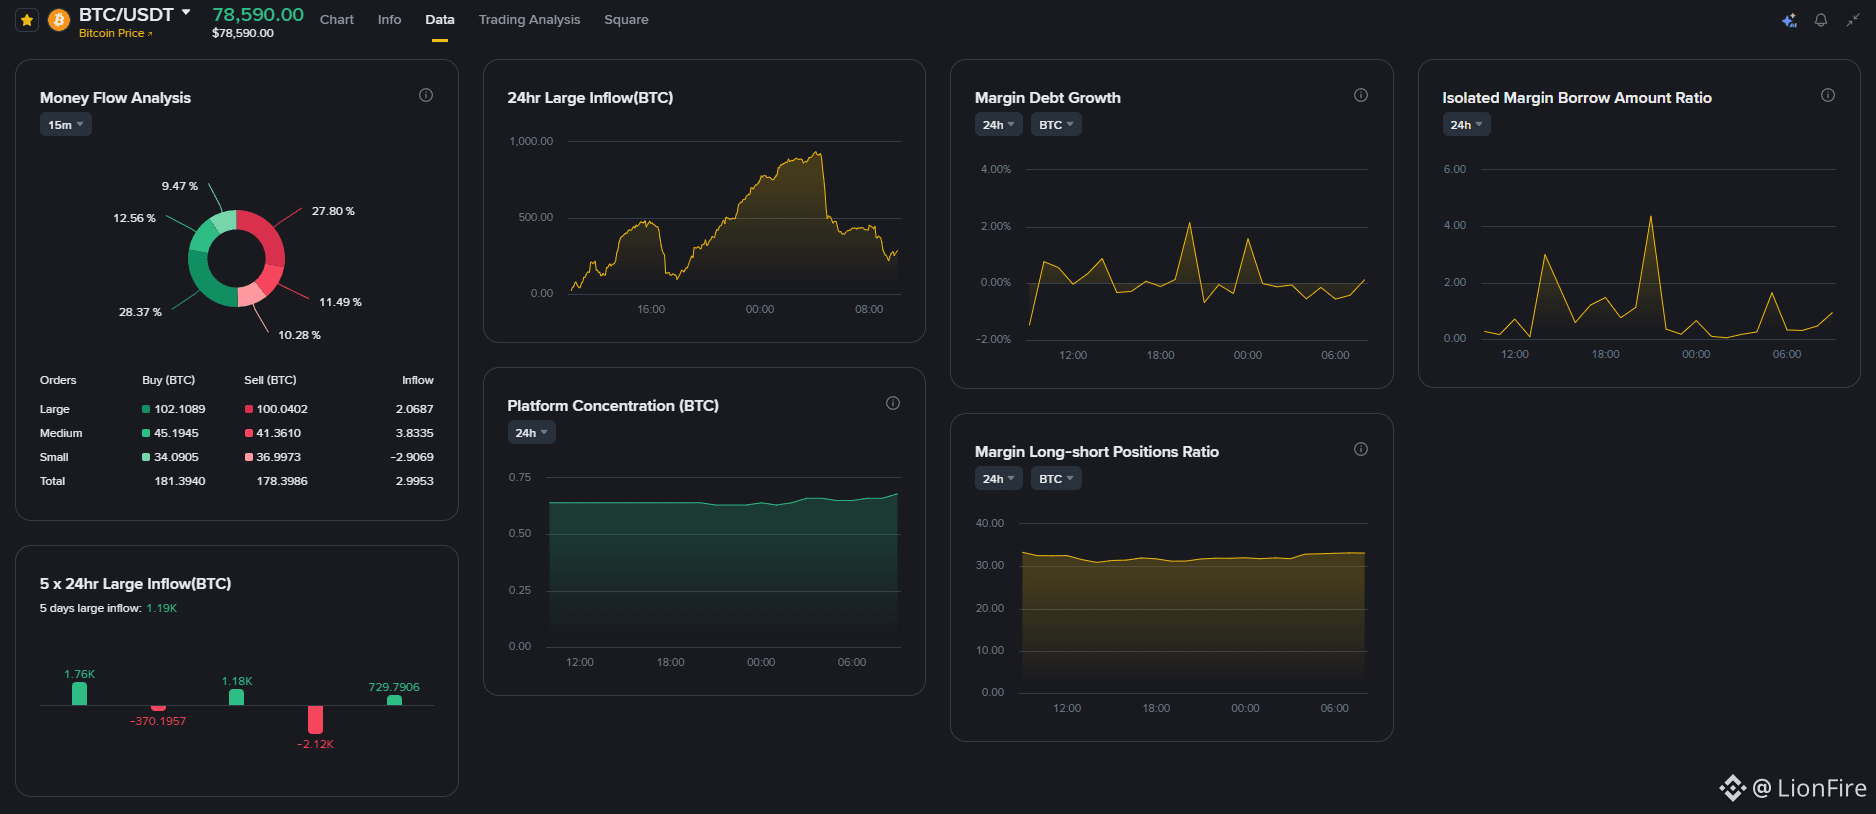Toggle the favorite star for BTC/USDT
Image resolution: width=1876 pixels, height=814 pixels.
[27, 20]
